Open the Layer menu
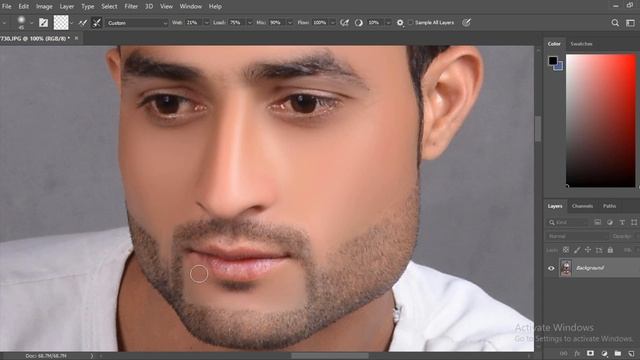 coord(67,7)
